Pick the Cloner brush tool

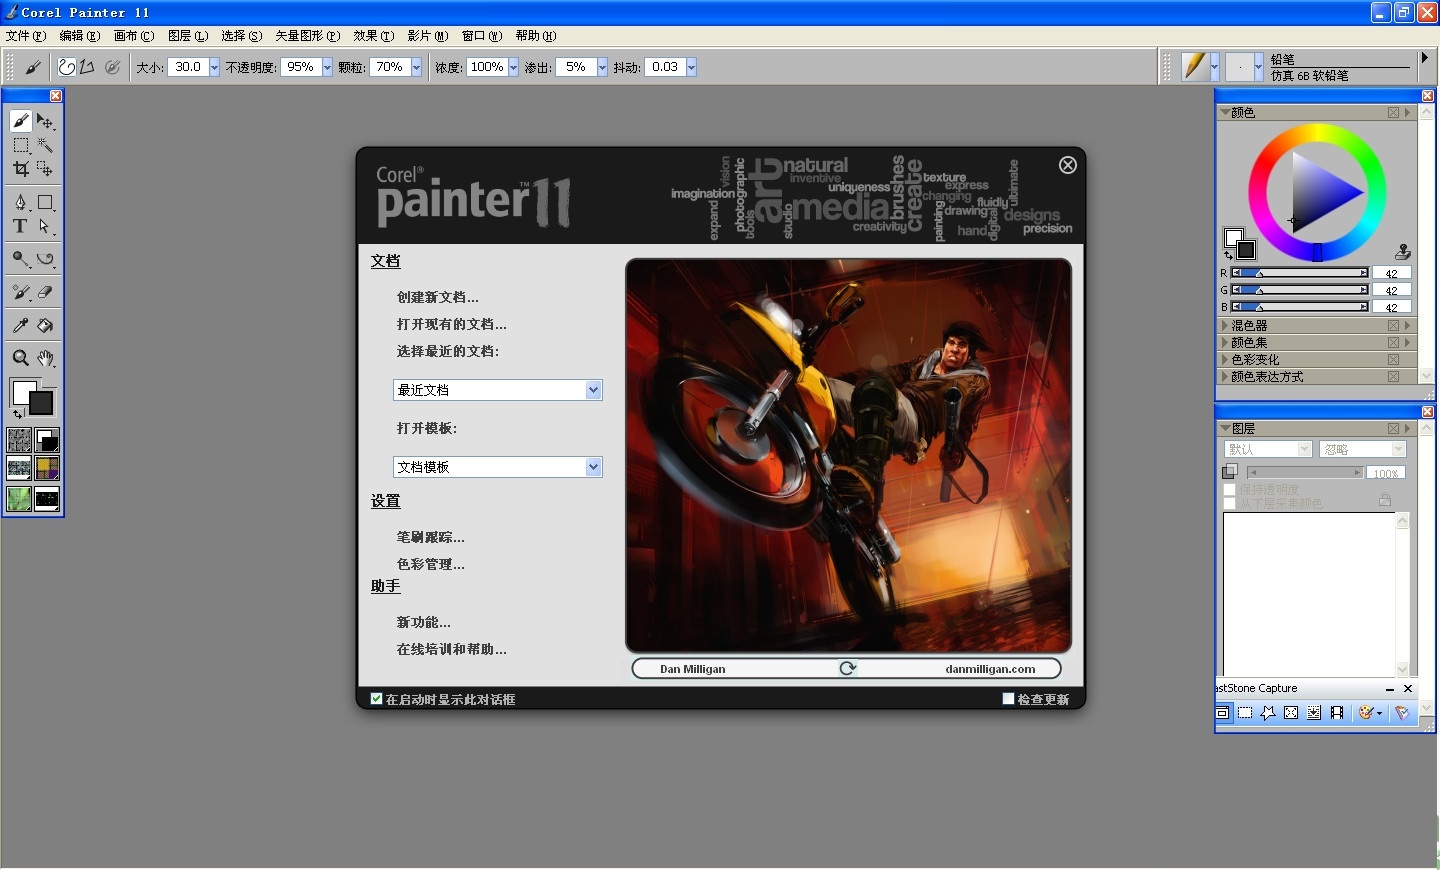click(21, 292)
